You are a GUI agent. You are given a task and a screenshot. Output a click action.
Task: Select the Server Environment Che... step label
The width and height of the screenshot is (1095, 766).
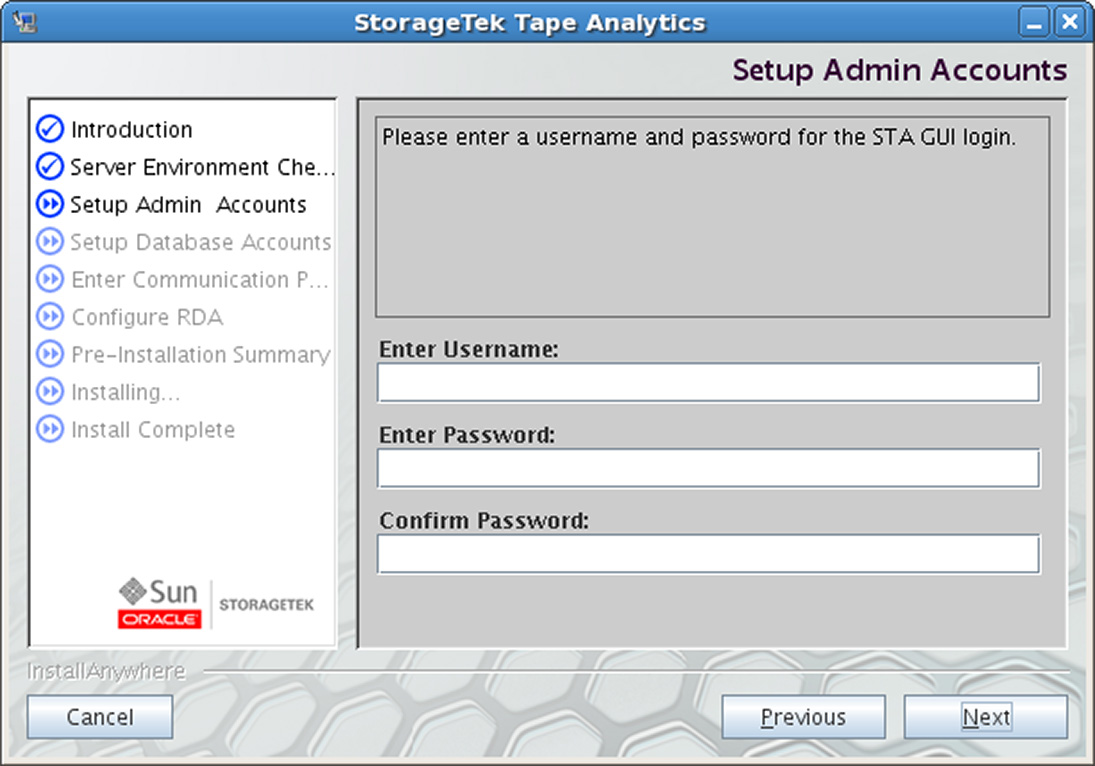click(203, 168)
